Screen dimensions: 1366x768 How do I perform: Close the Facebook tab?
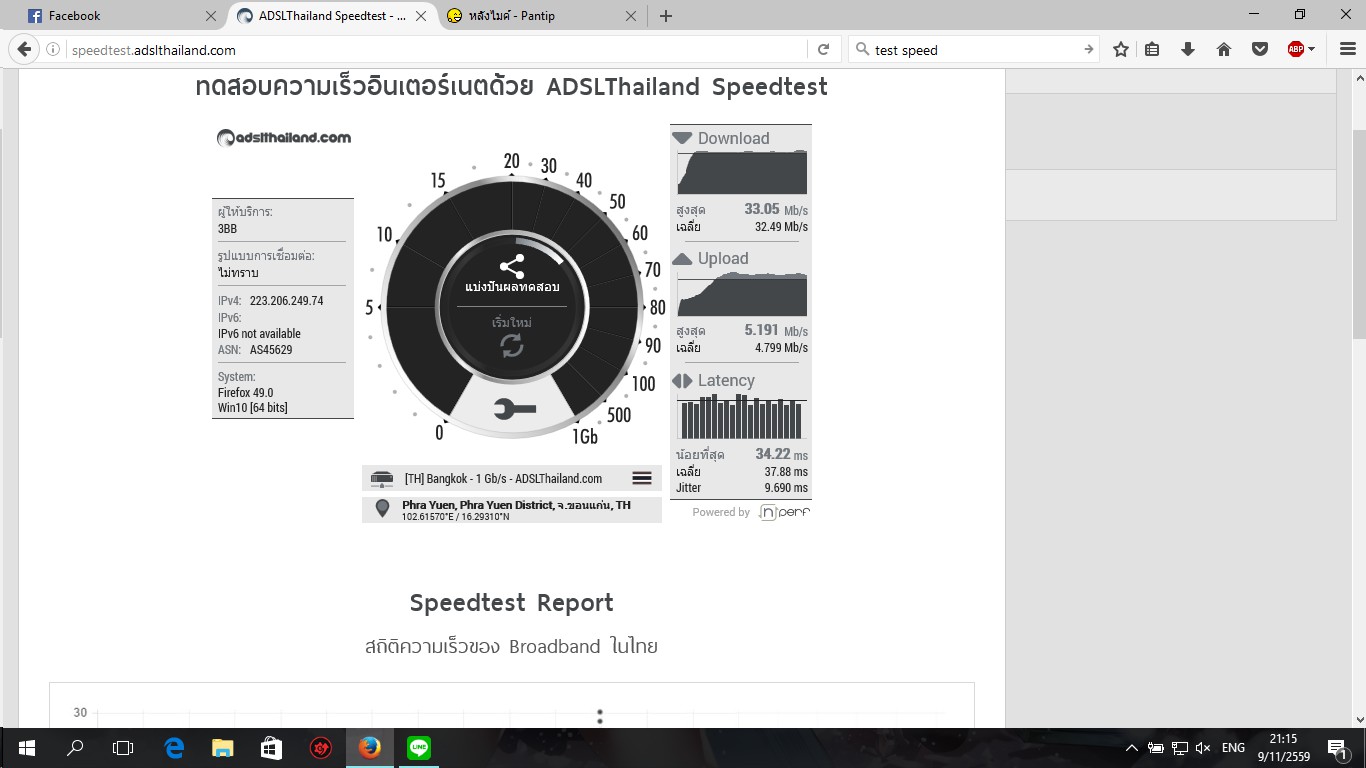click(210, 16)
